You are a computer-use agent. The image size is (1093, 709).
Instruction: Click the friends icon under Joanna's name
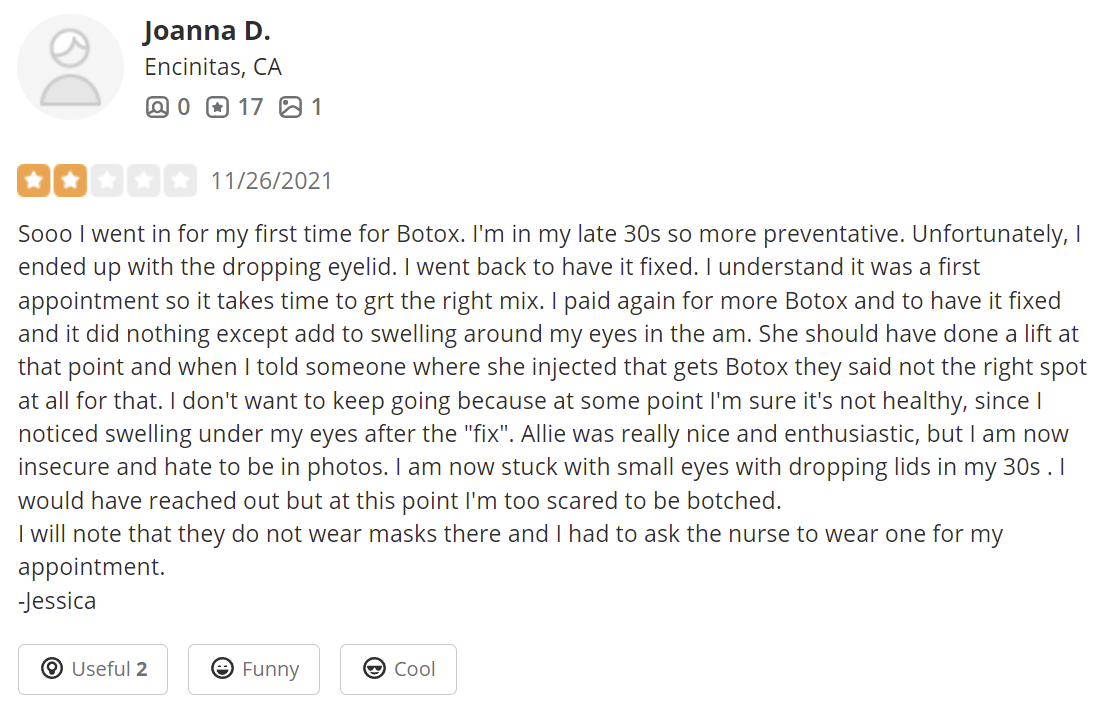coord(157,107)
